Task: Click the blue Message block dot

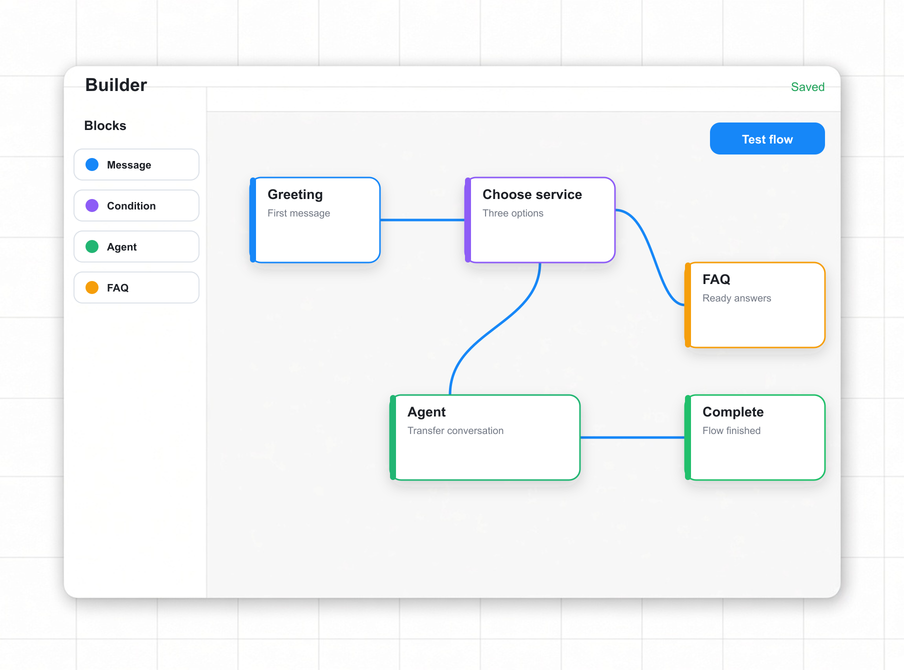Action: point(92,164)
